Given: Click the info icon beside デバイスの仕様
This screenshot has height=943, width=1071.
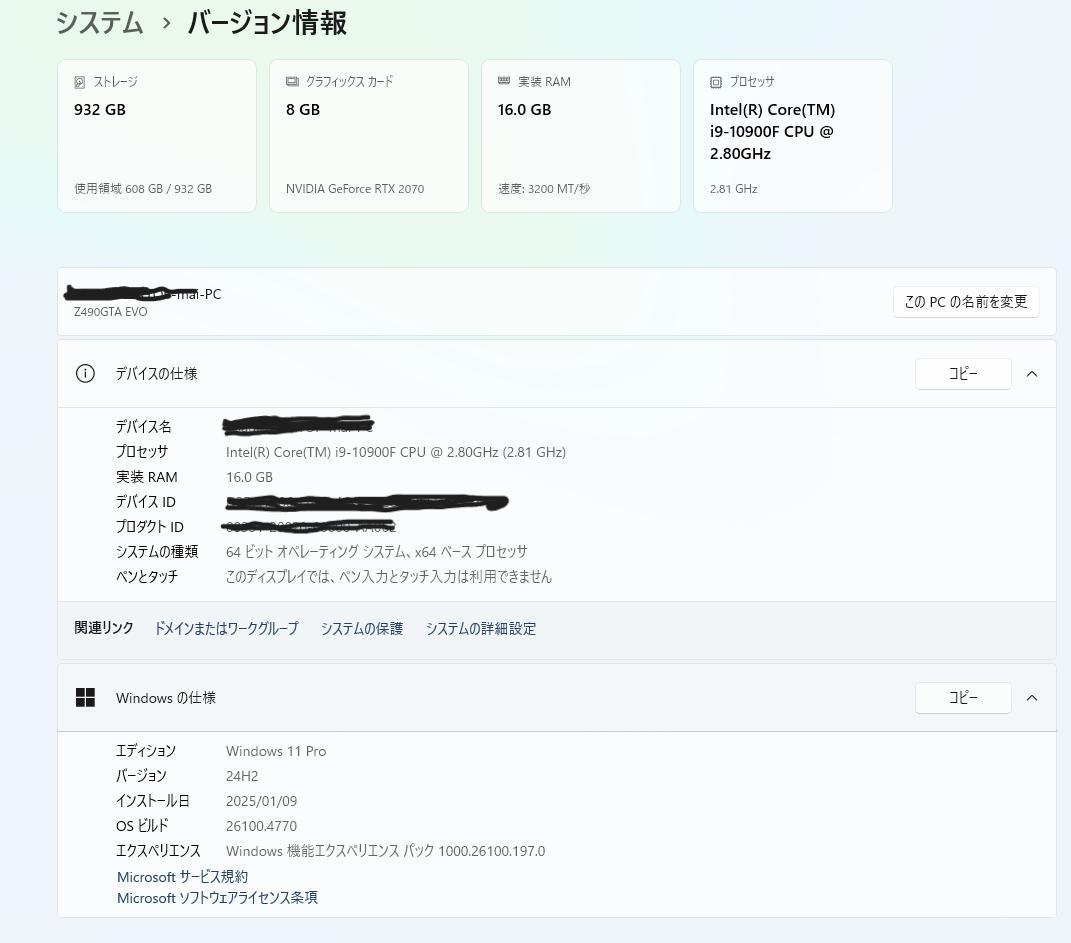Looking at the screenshot, I should point(85,373).
